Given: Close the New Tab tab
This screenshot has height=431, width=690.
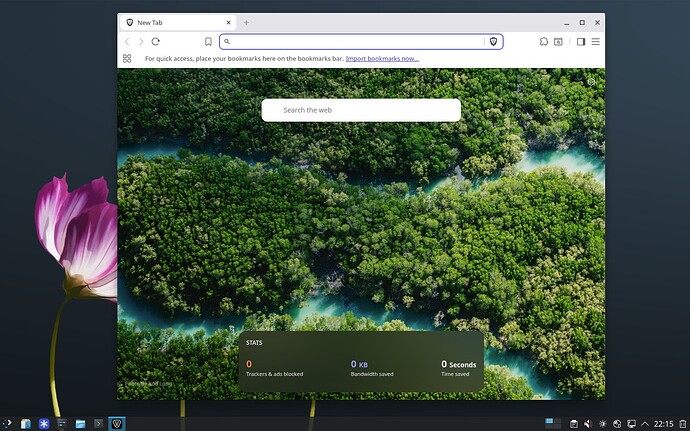Looking at the screenshot, I should (x=228, y=22).
